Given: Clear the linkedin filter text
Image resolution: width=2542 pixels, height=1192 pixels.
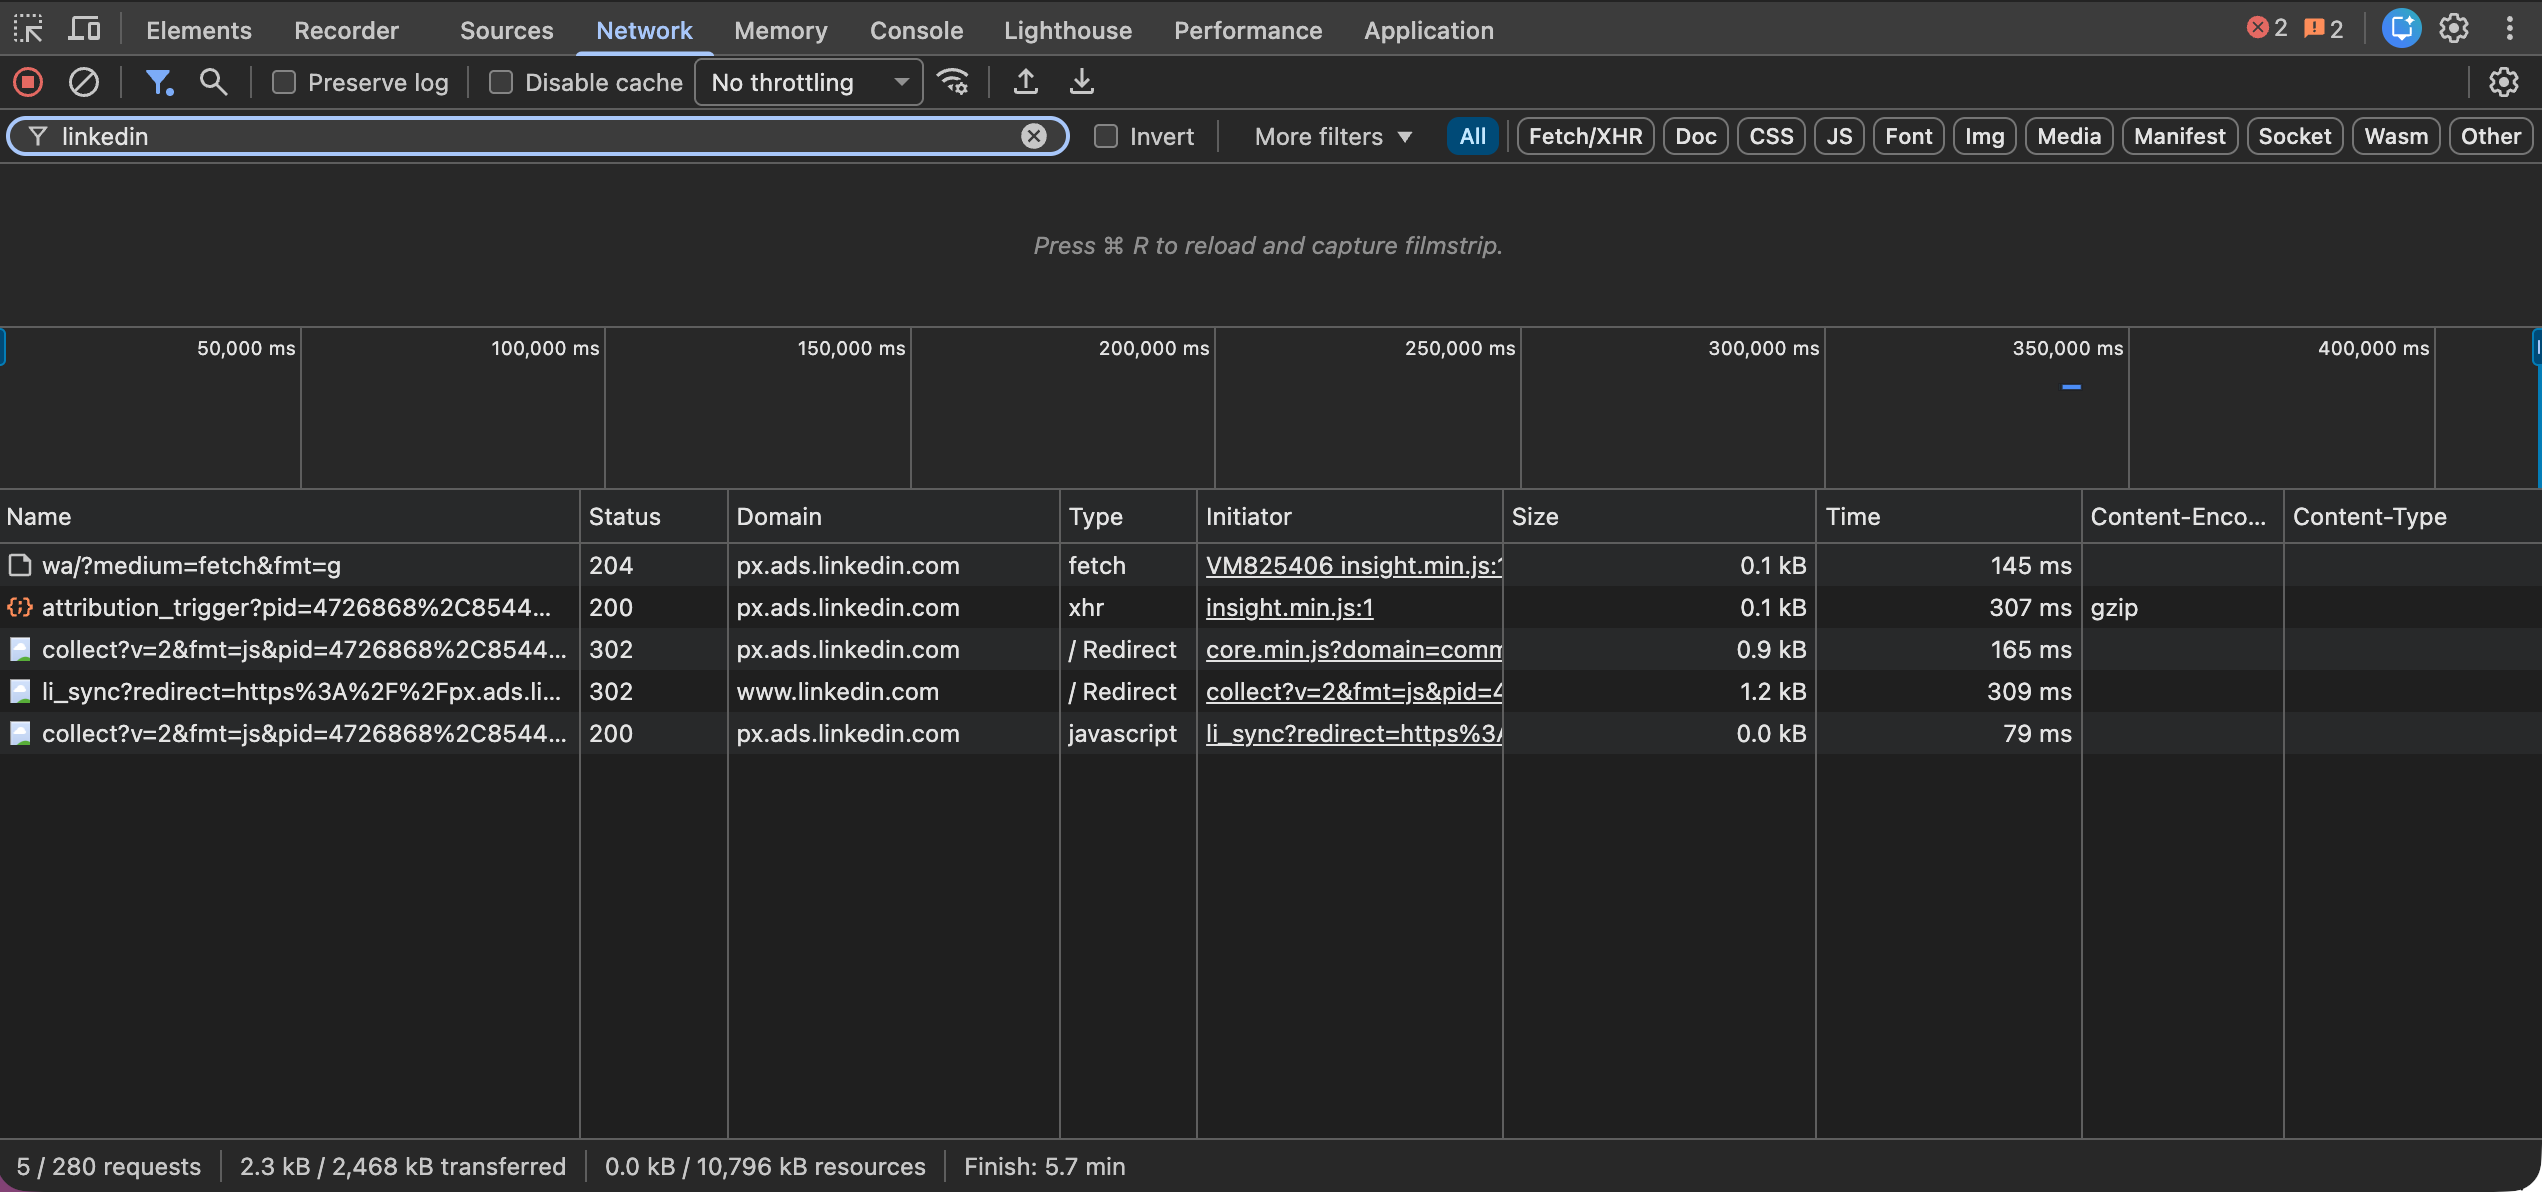Looking at the screenshot, I should click(1033, 136).
